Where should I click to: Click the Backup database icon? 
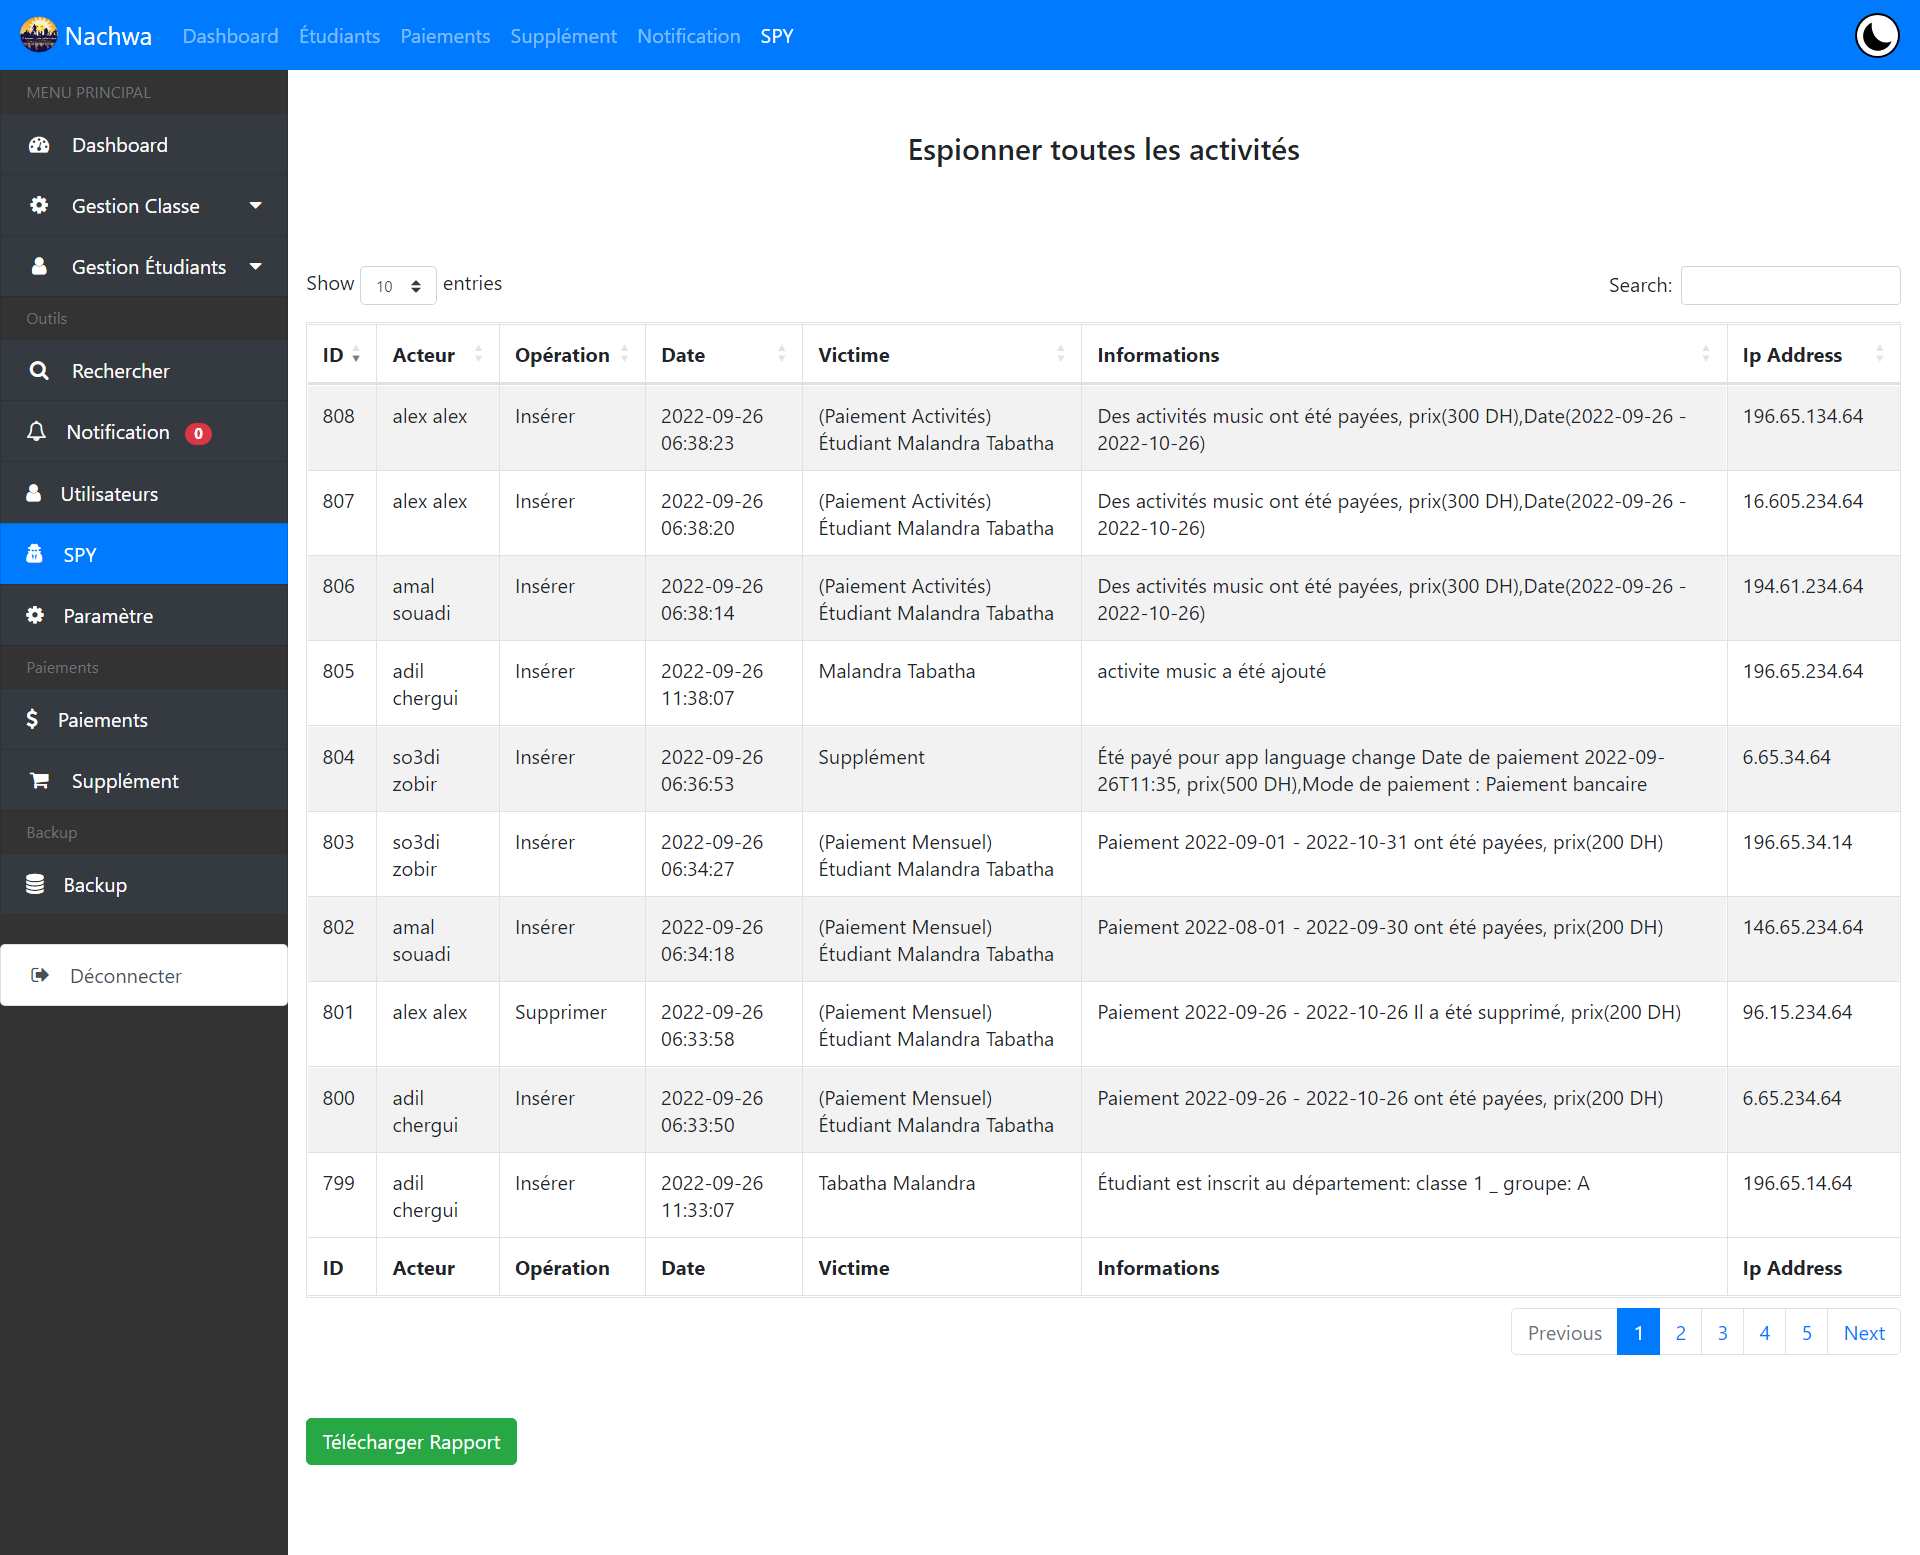(x=35, y=884)
